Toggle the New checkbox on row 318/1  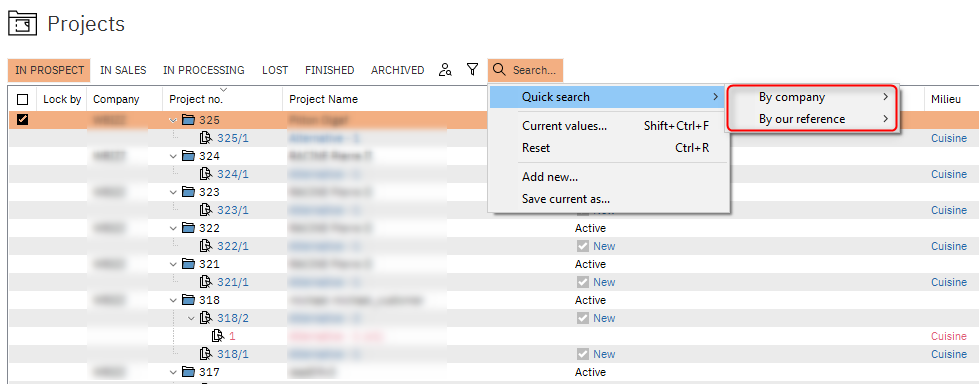click(x=583, y=354)
